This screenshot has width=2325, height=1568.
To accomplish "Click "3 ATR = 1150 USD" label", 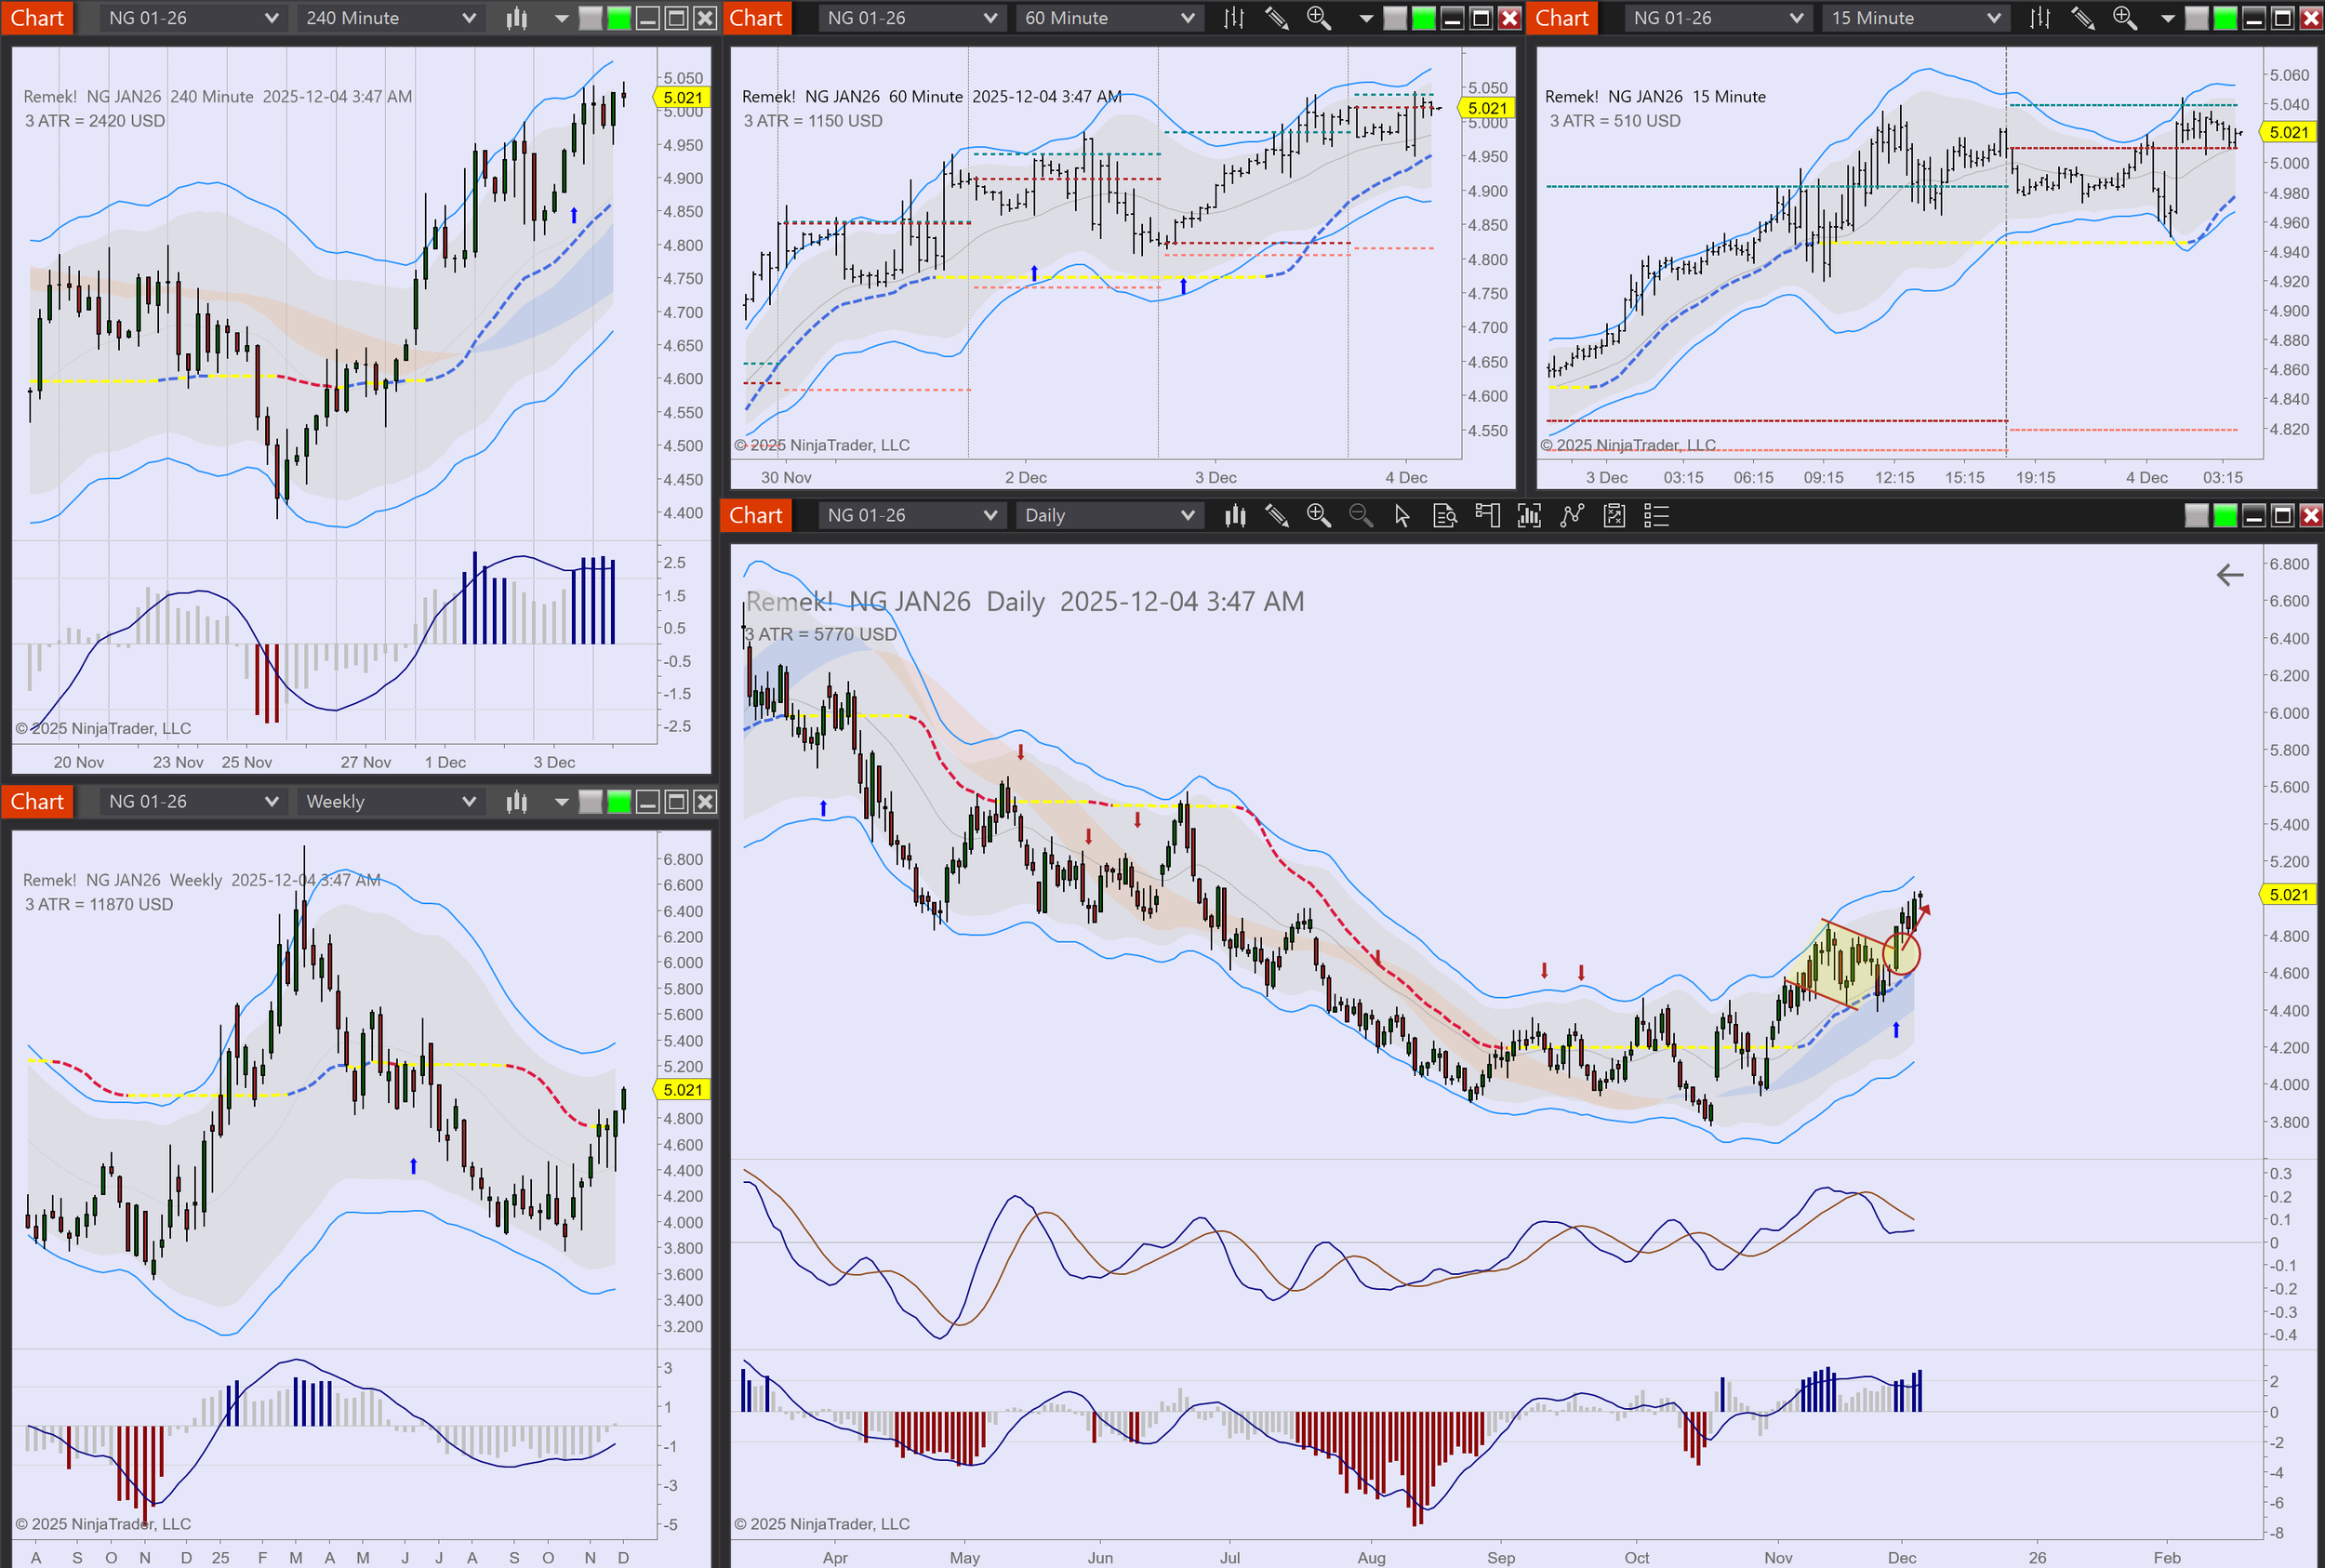I will pos(813,121).
